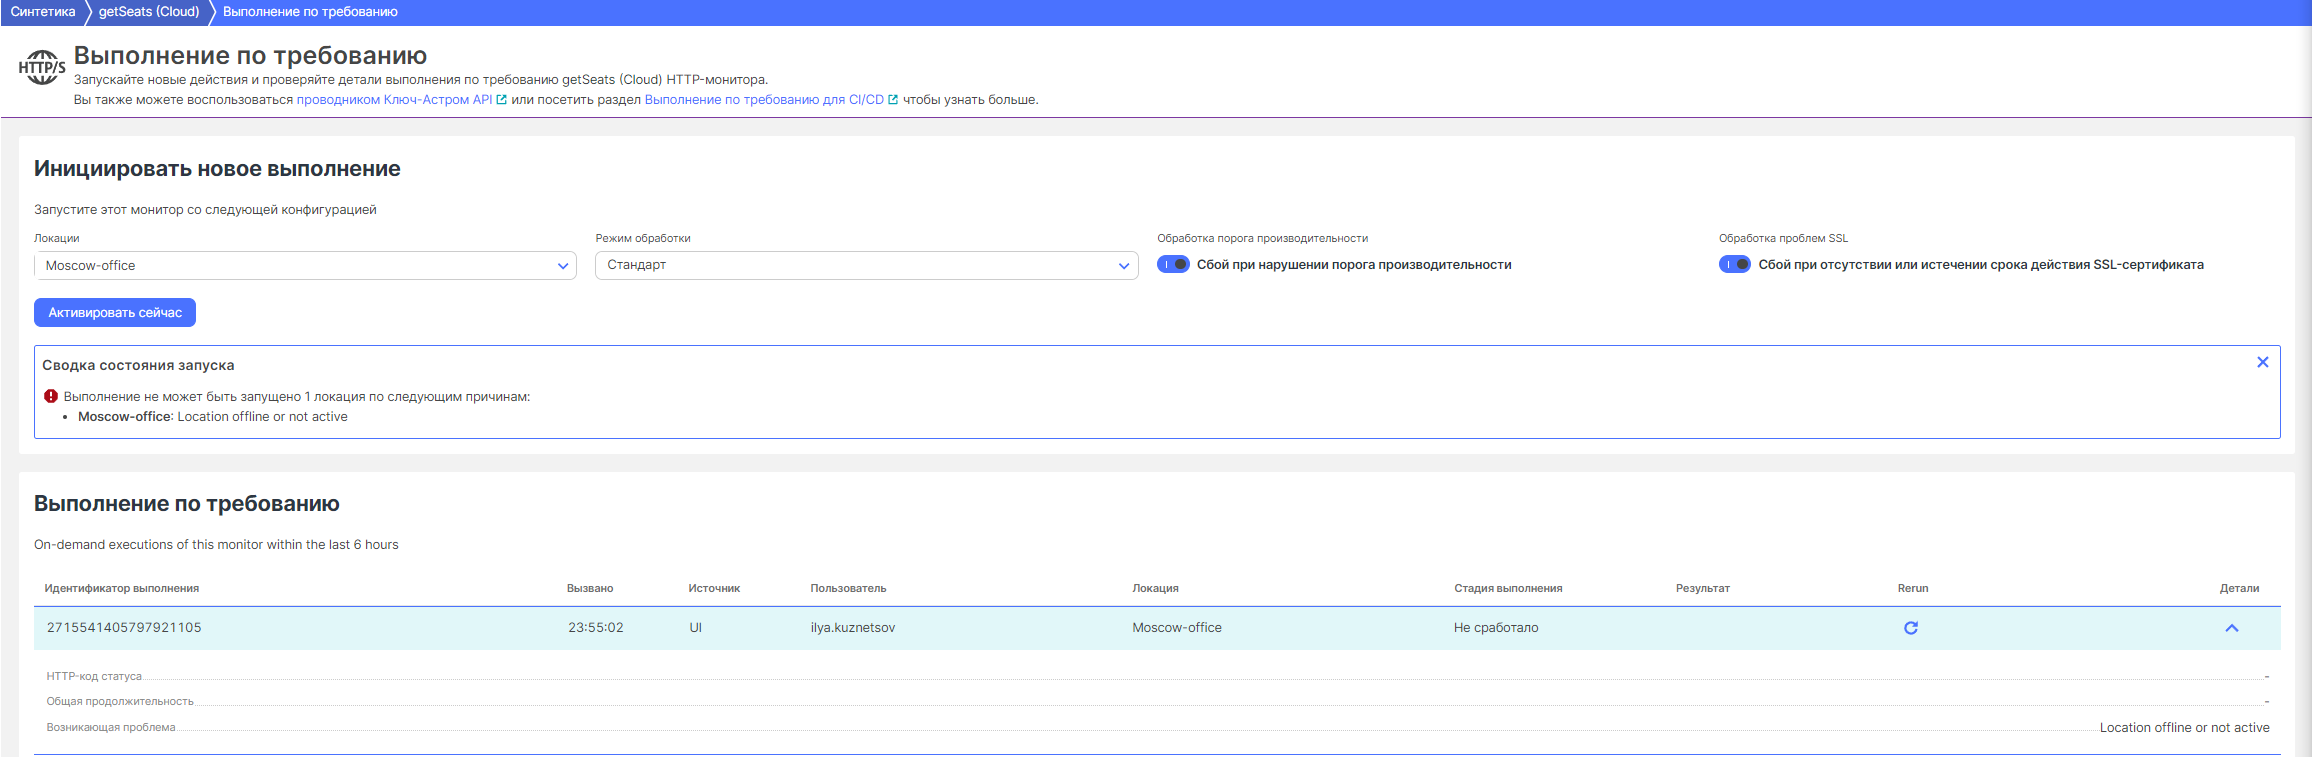The image size is (2312, 757).
Task: Click external link icon after CI/CD link
Action: pyautogui.click(x=893, y=100)
